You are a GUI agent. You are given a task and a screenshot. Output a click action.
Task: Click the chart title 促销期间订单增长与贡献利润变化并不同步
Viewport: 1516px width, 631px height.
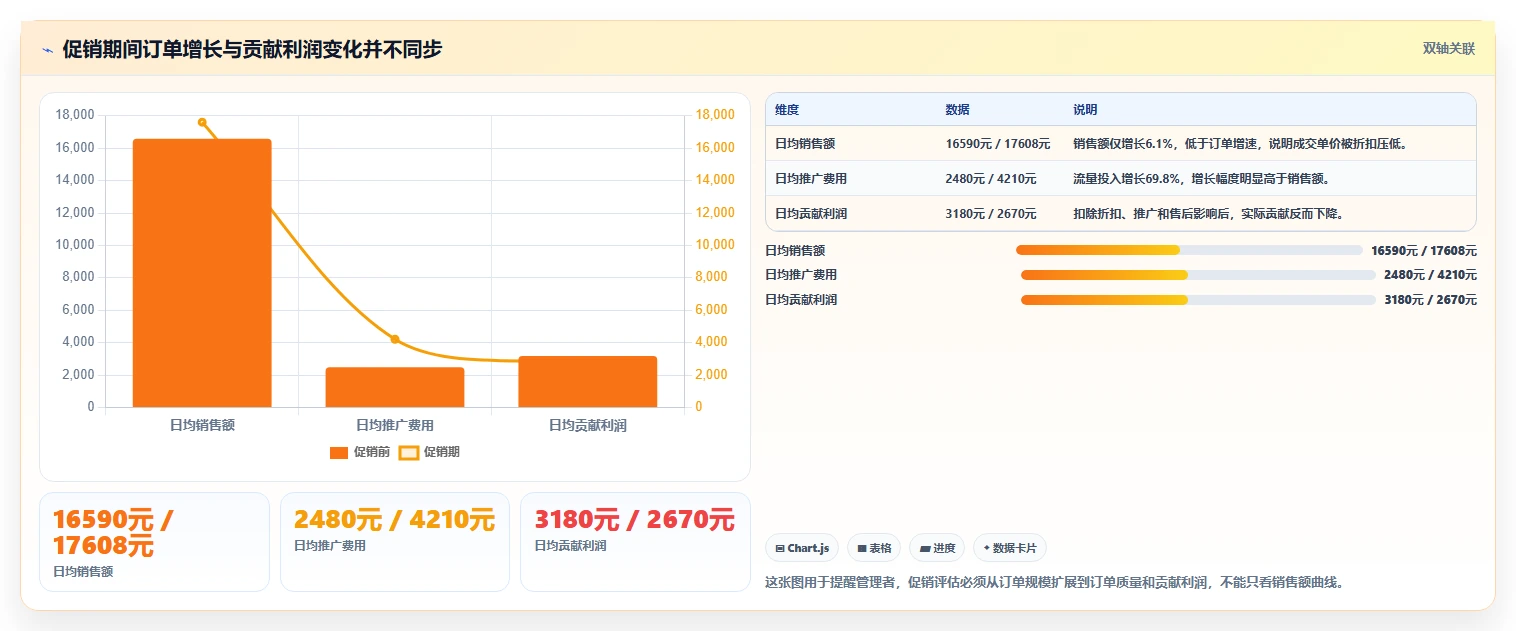[x=252, y=50]
